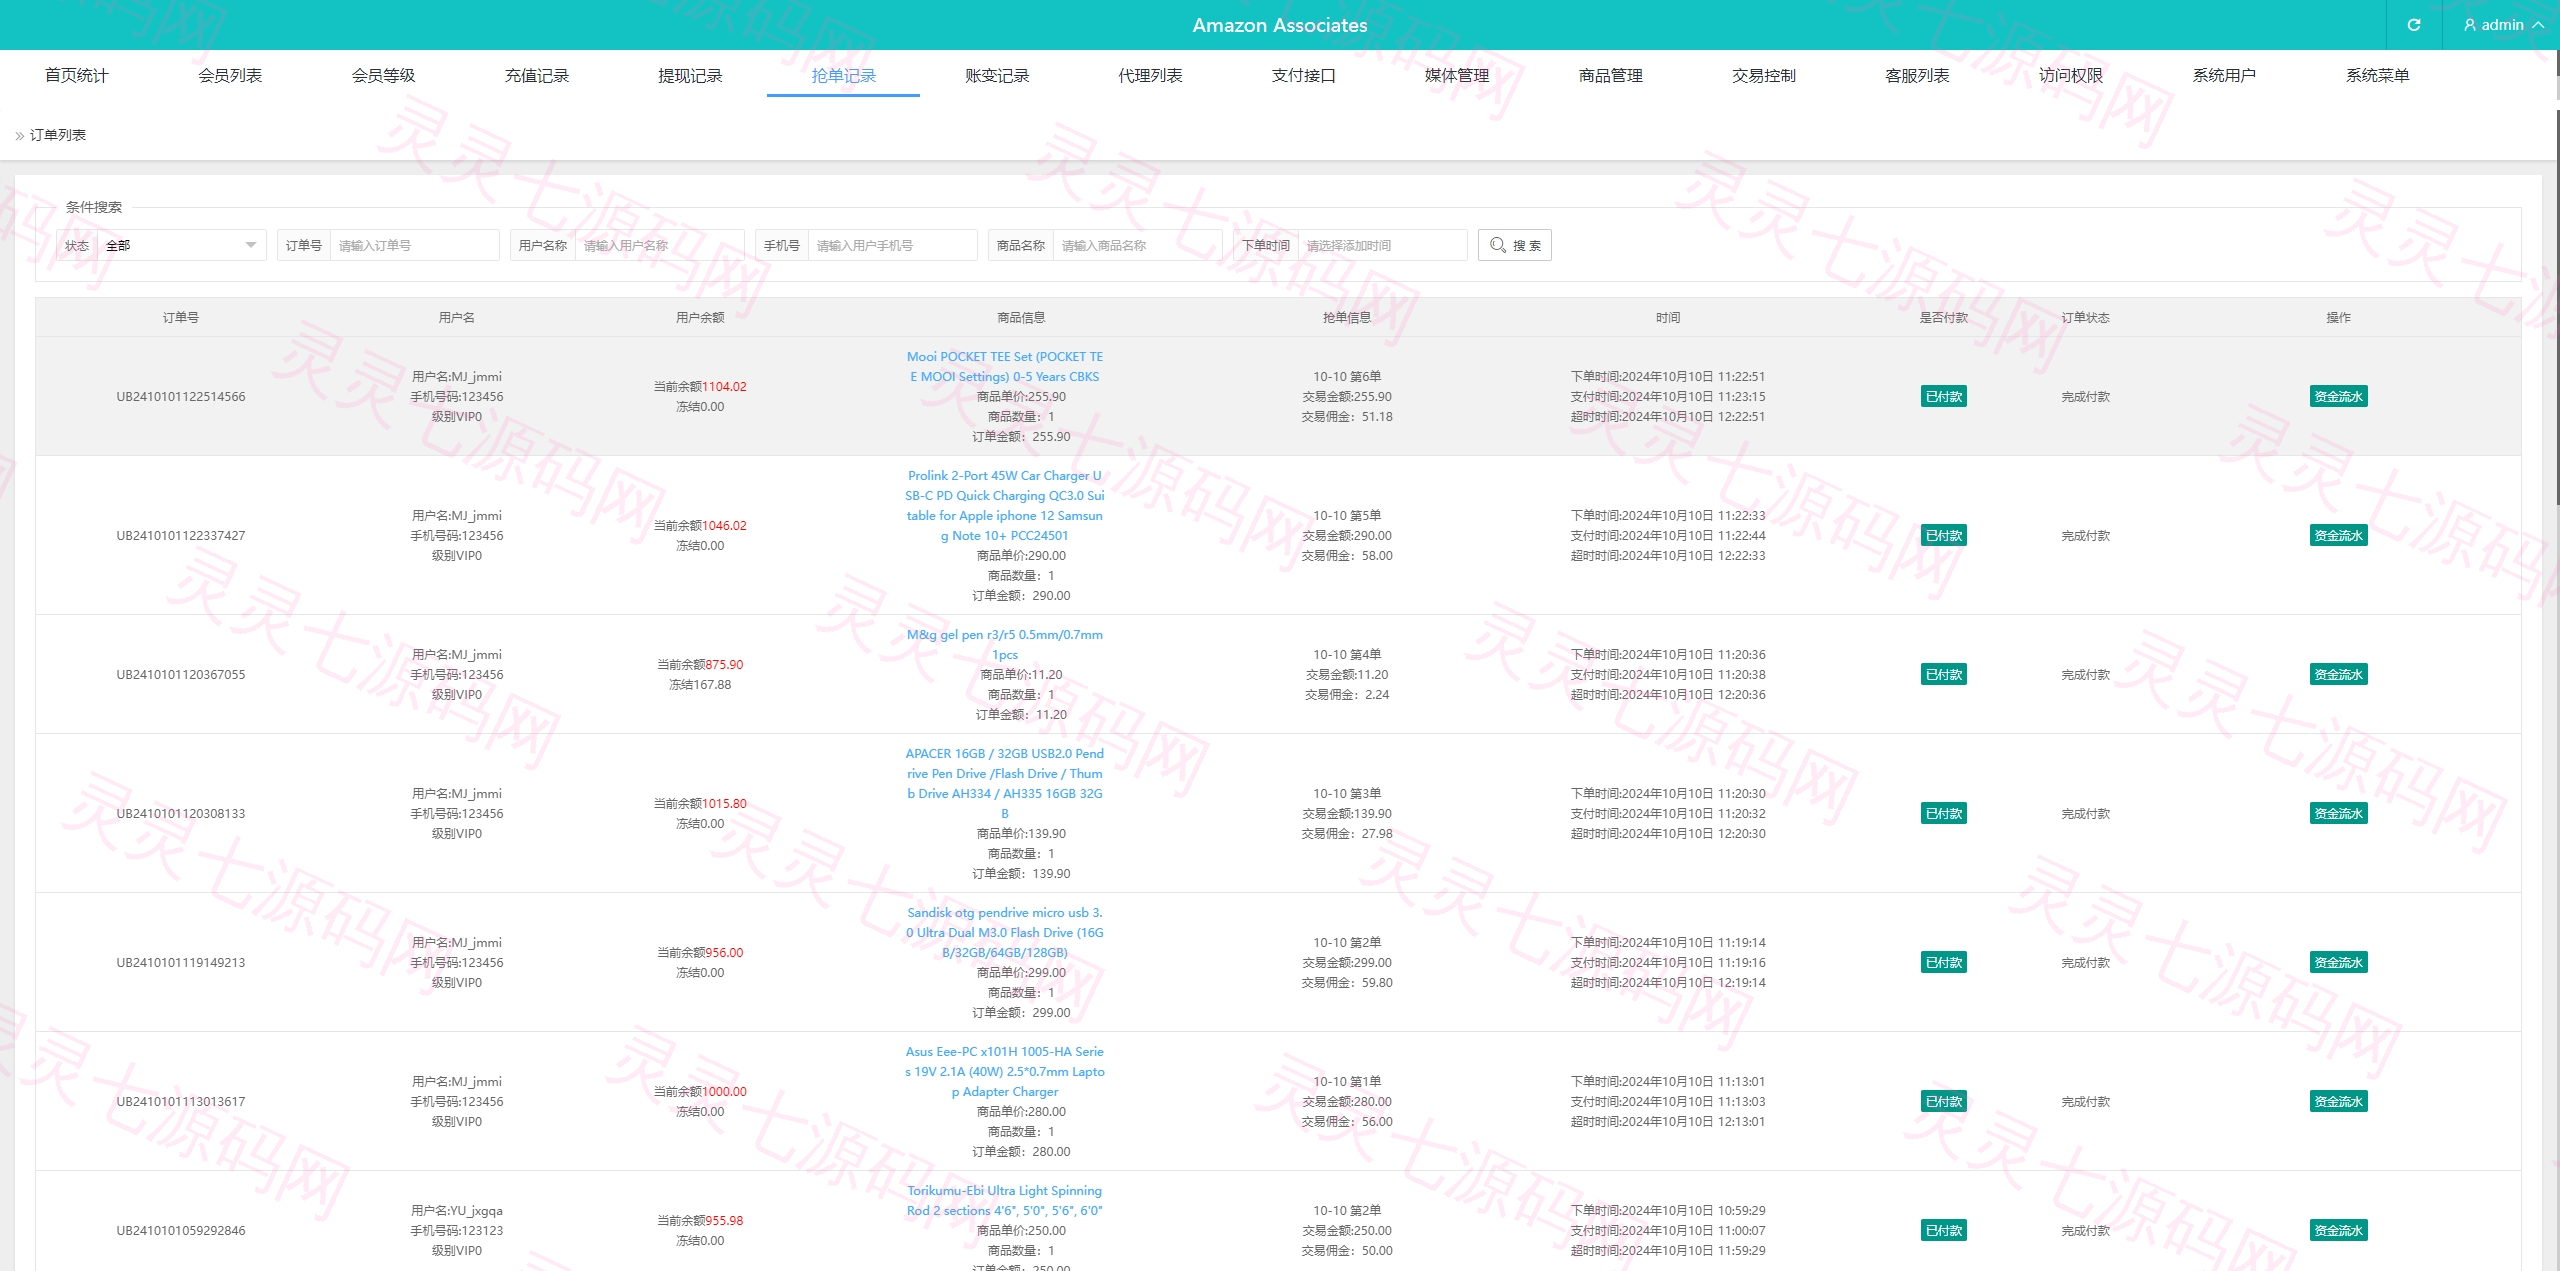Open the admin user menu
This screenshot has width=2560, height=1271.
pos(2504,25)
